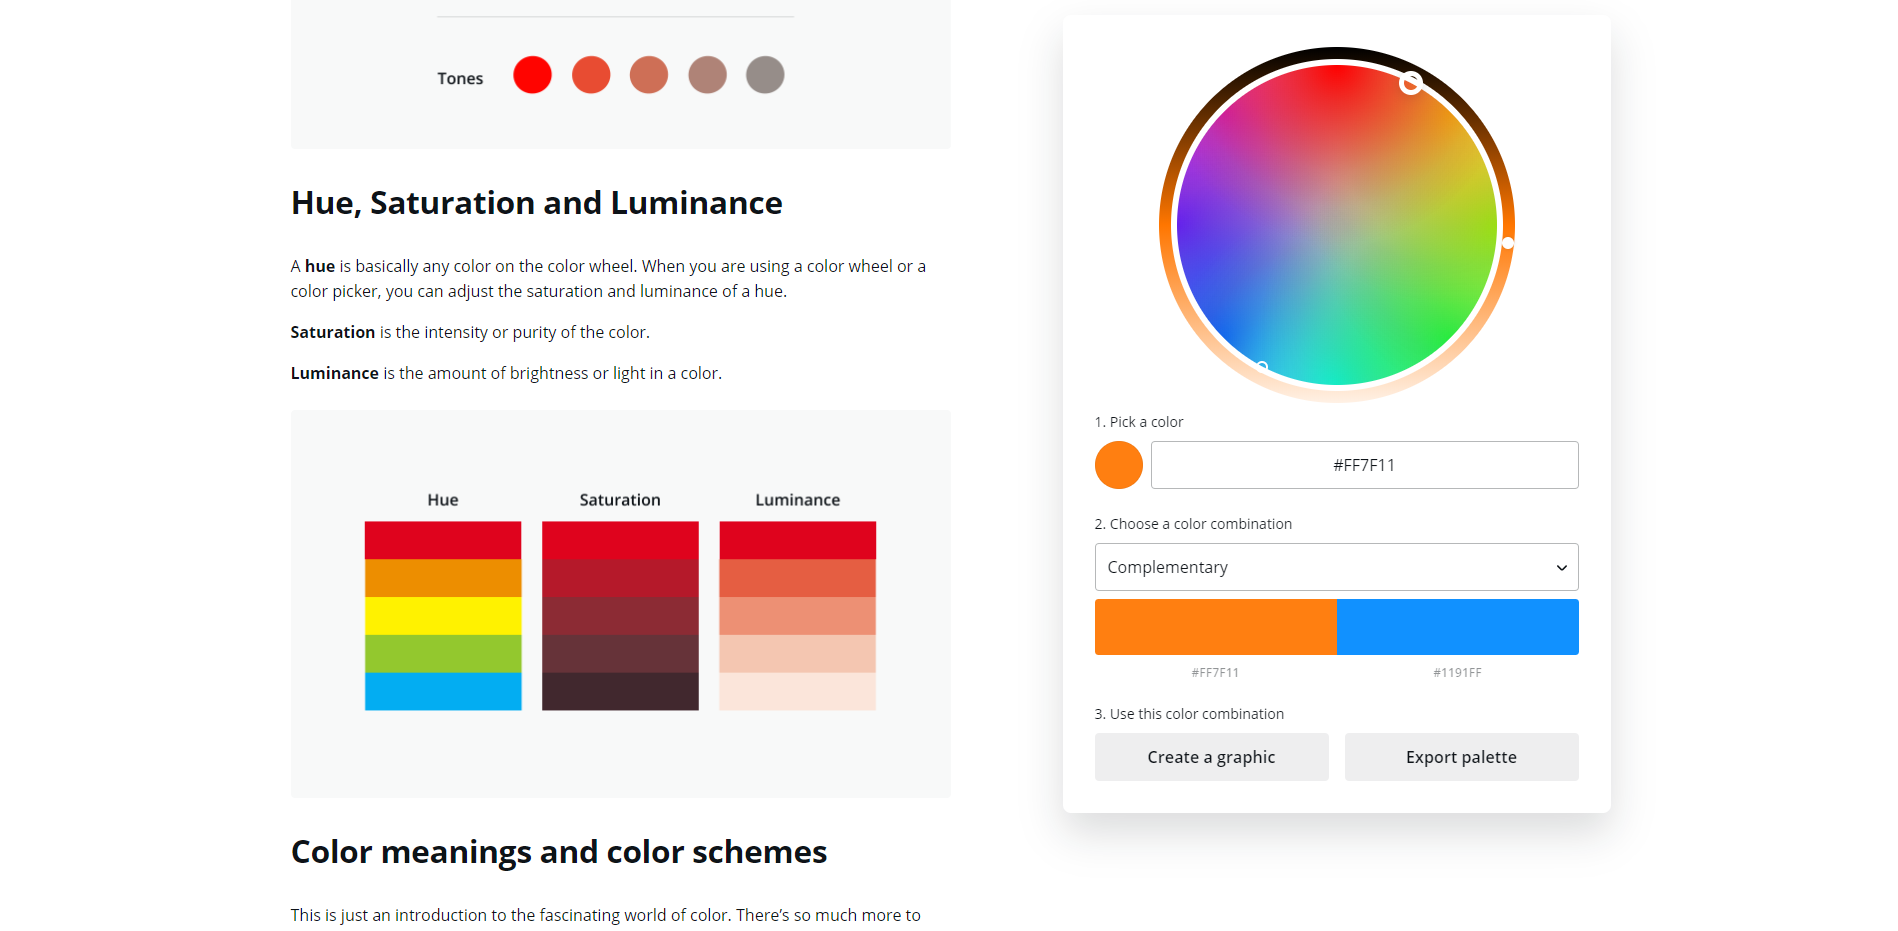Click the blue band in the Hue column
The width and height of the screenshot is (1898, 931).
[x=443, y=692]
